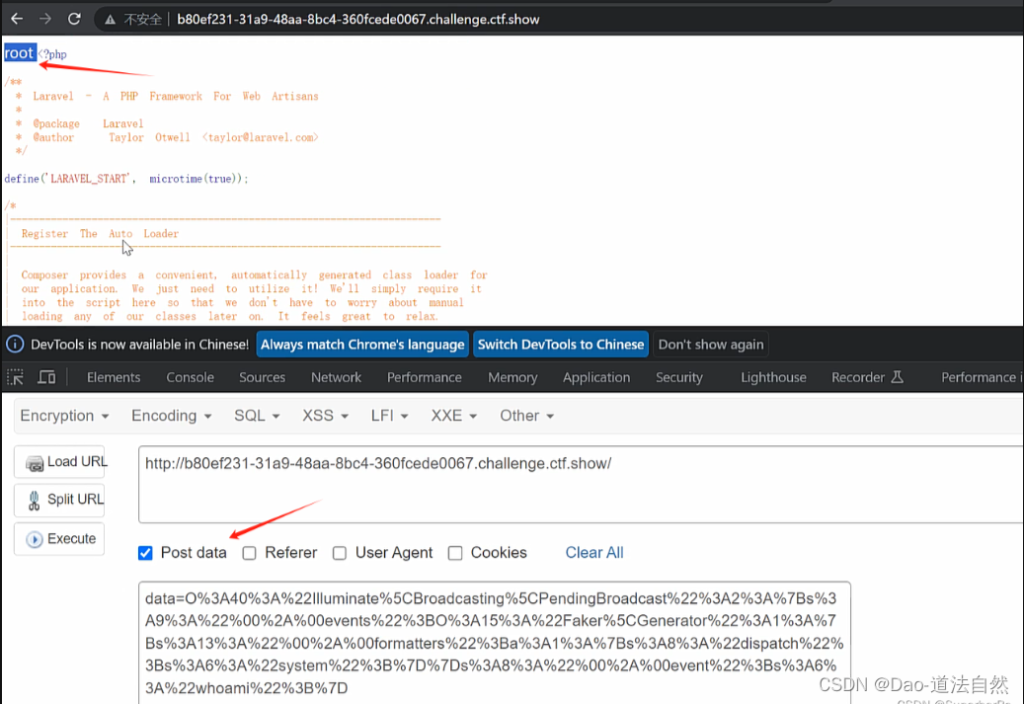Image resolution: width=1024 pixels, height=704 pixels.
Task: Click into the HackBar URL text field
Action: click(581, 484)
